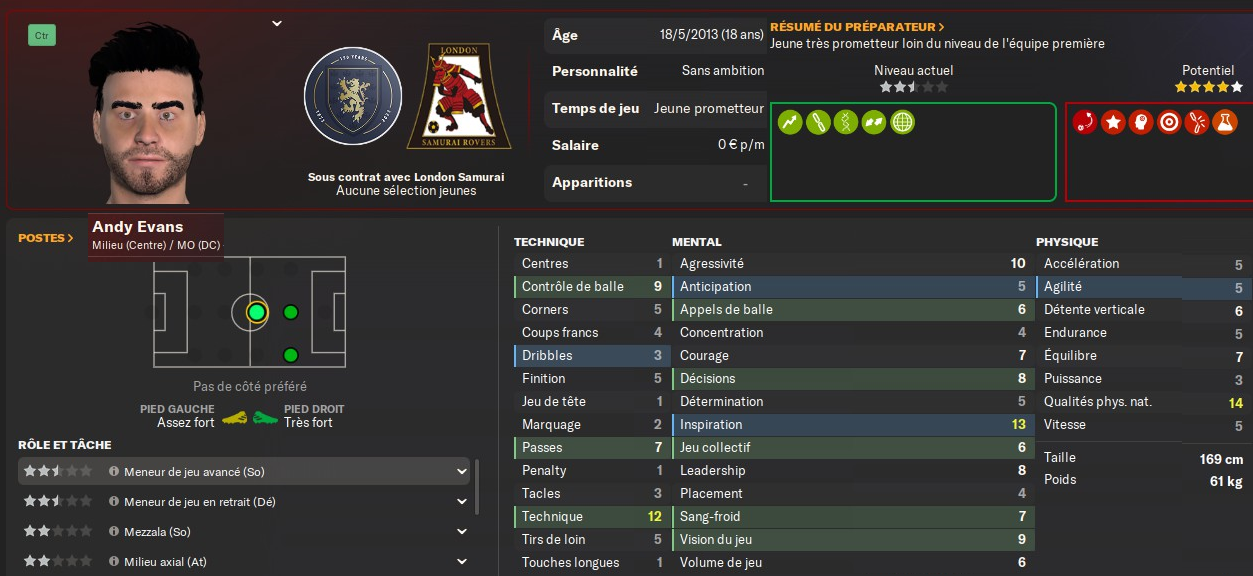1253x576 pixels.
Task: Click the London Samurai Rovers crest
Action: (x=459, y=97)
